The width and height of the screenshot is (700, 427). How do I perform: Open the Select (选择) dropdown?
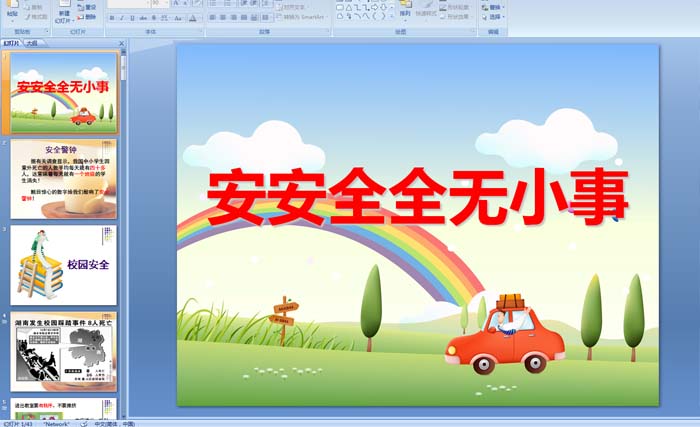pyautogui.click(x=493, y=17)
